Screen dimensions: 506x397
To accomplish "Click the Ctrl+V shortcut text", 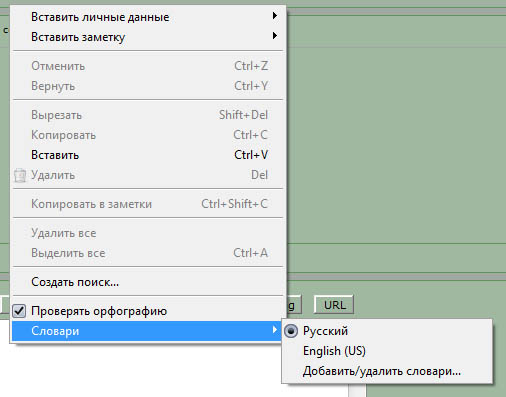I will tap(251, 155).
